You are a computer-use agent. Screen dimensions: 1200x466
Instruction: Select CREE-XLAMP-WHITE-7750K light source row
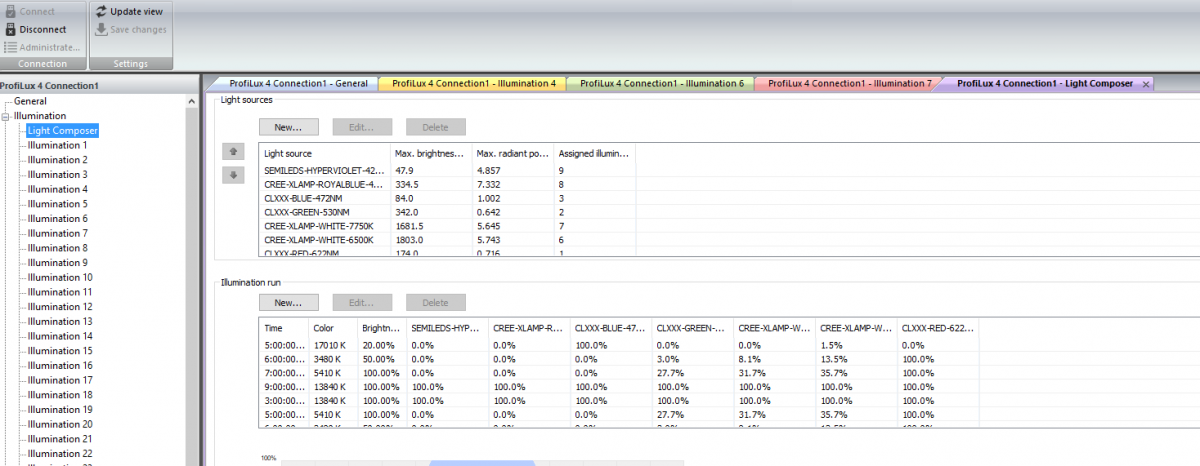pos(447,226)
